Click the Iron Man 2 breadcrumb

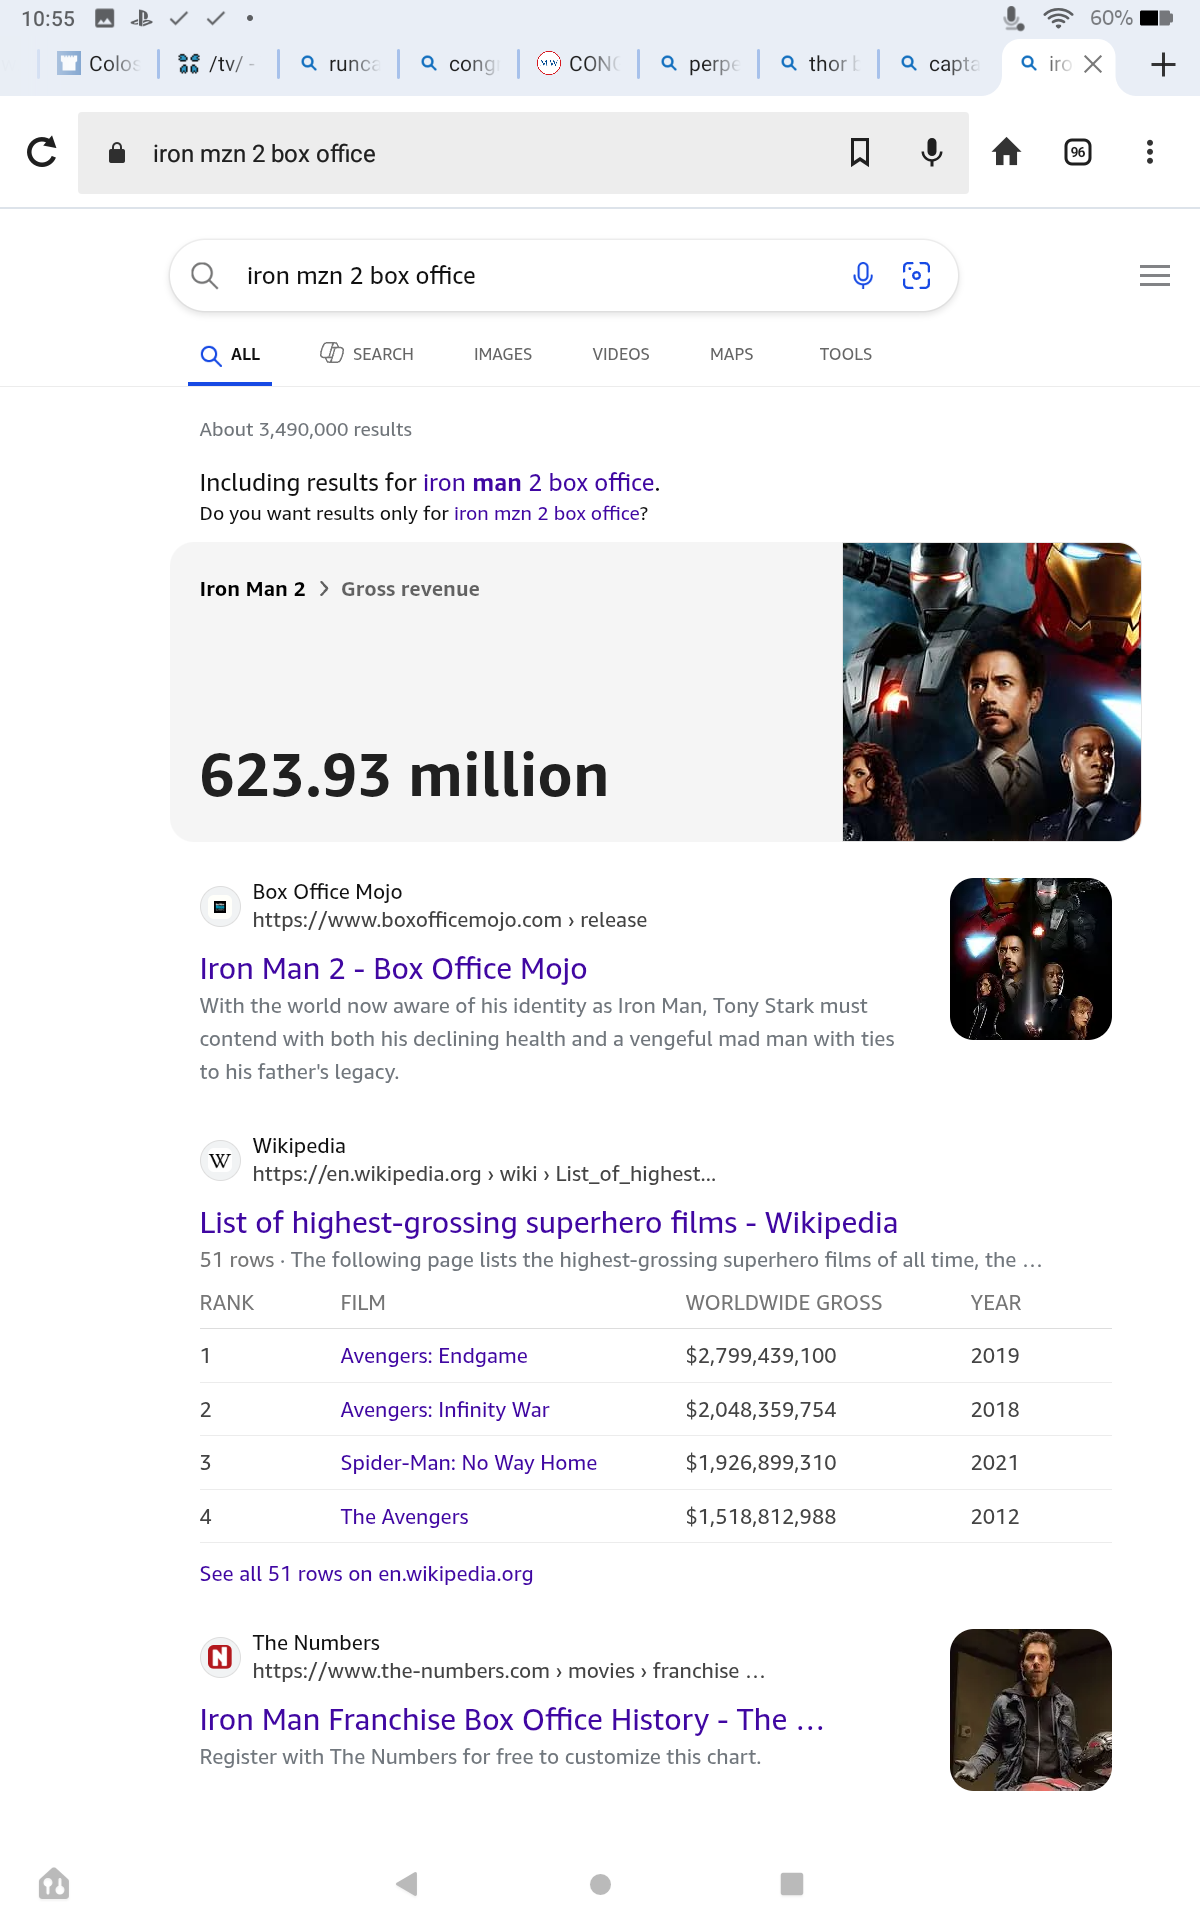(253, 589)
